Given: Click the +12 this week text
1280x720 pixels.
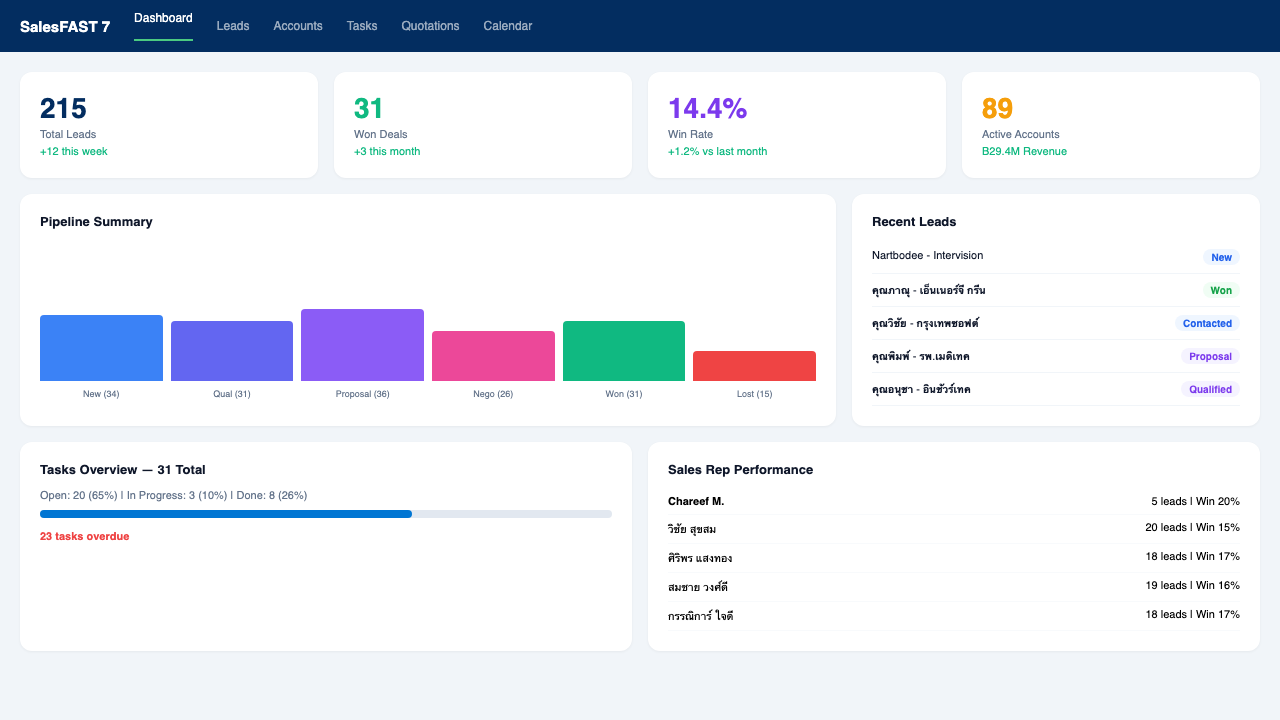Looking at the screenshot, I should click(74, 152).
